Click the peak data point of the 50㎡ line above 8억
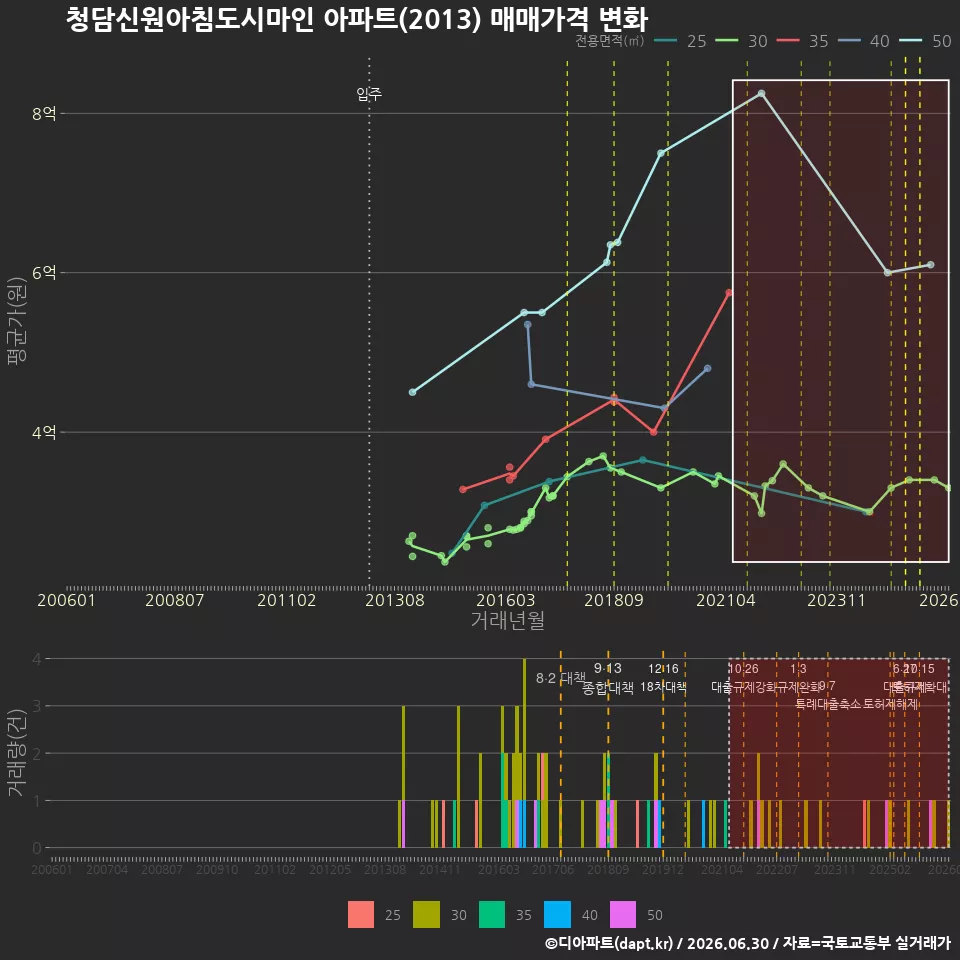Viewport: 960px width, 960px height. (x=762, y=94)
